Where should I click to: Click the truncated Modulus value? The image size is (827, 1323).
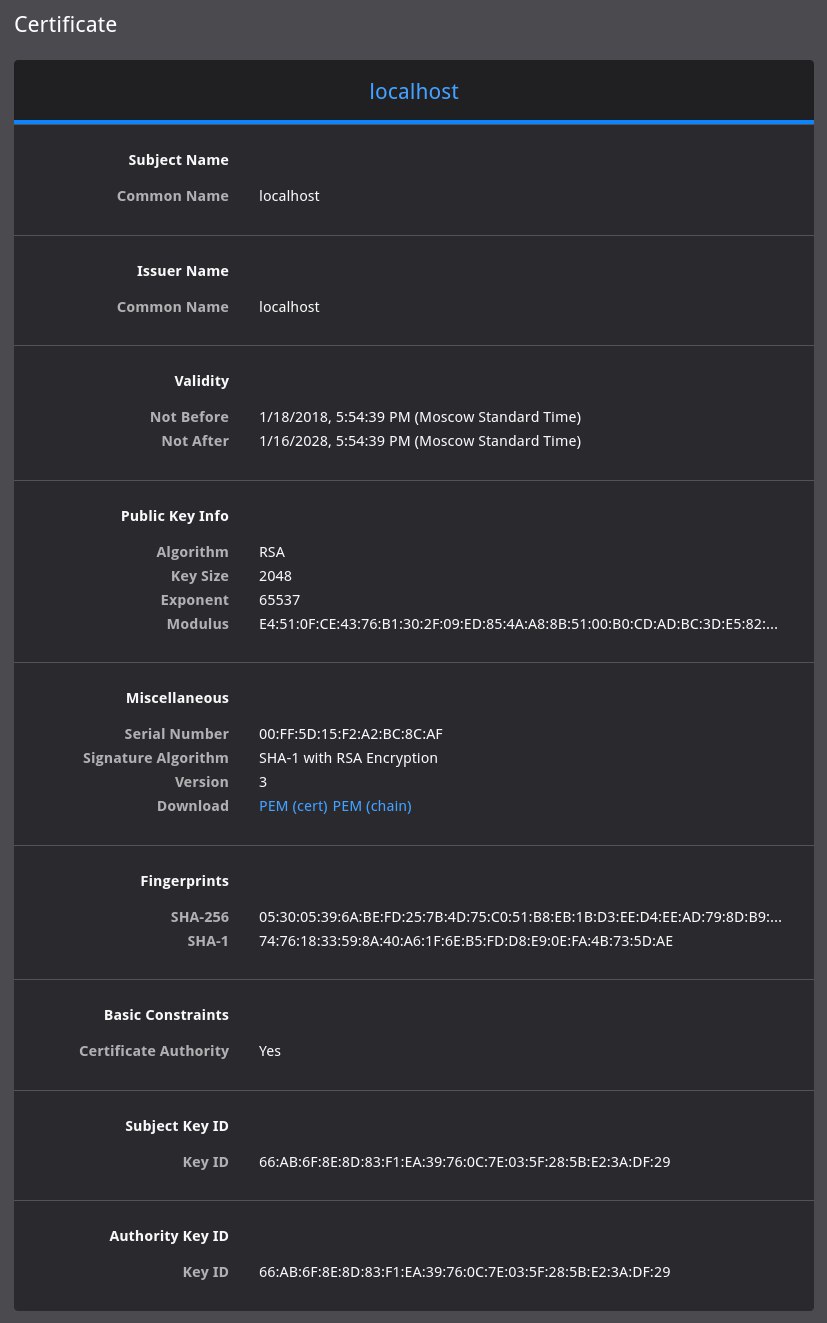[518, 624]
